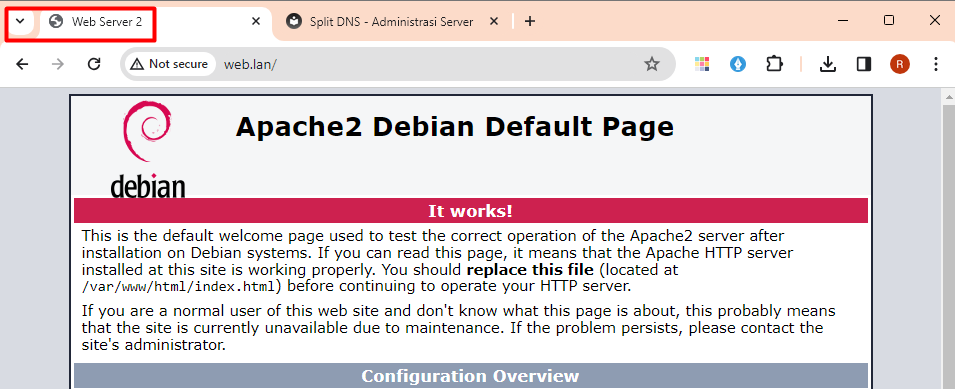Click the Configuration Overview heading
Image resolution: width=955 pixels, height=389 pixels.
pyautogui.click(x=471, y=376)
